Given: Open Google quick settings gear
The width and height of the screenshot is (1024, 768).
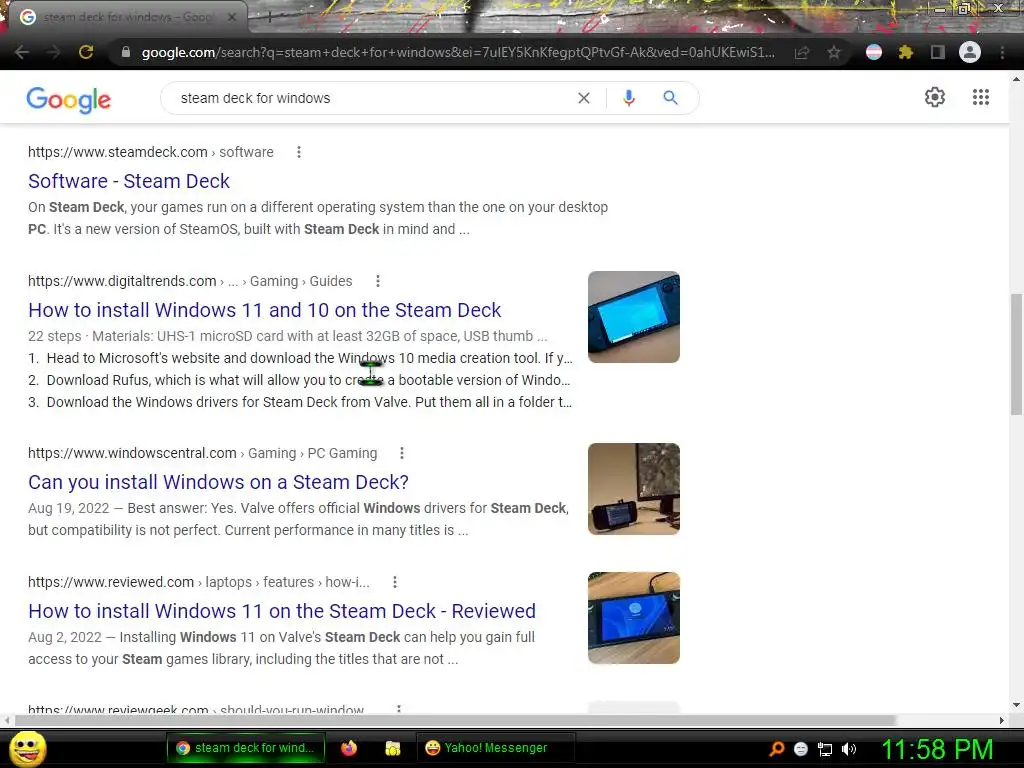Looking at the screenshot, I should pyautogui.click(x=935, y=97).
